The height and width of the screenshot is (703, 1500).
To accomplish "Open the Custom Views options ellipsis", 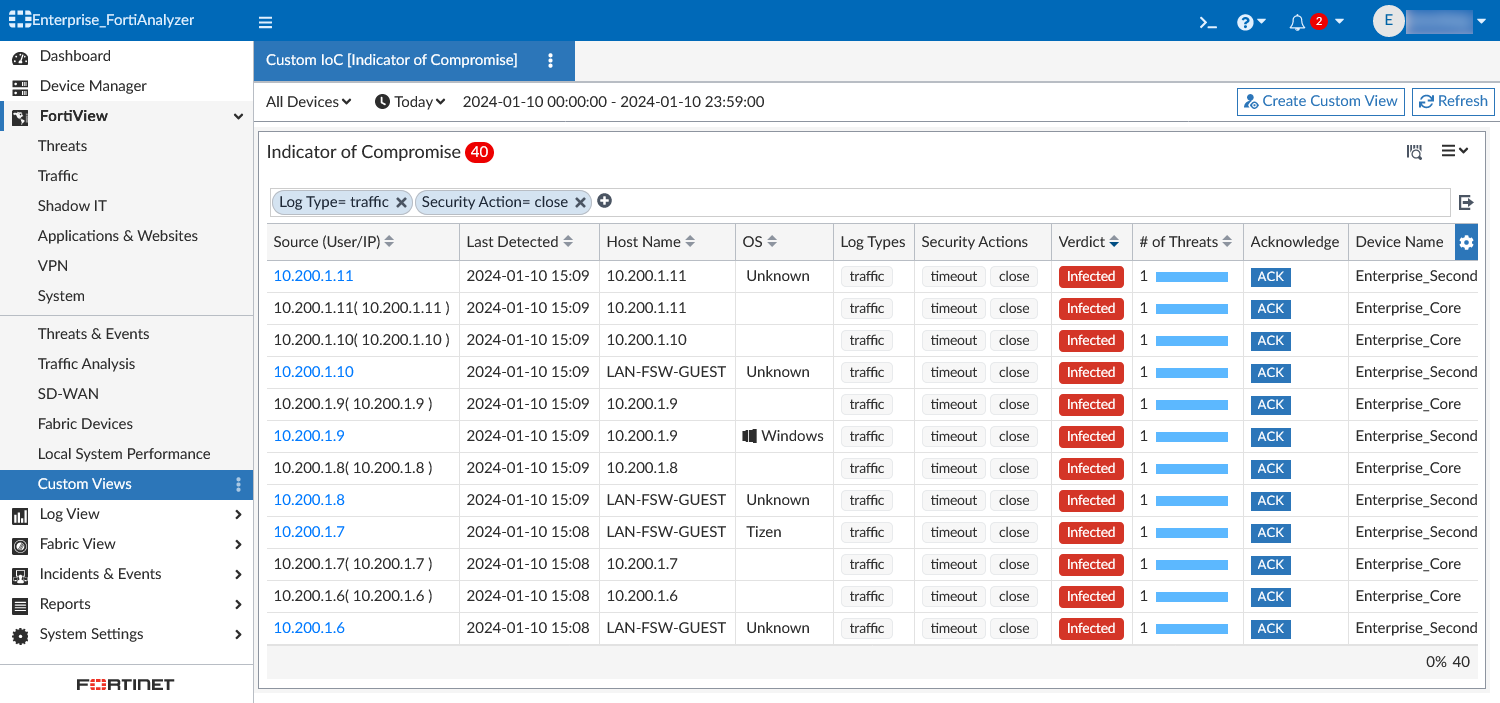I will pyautogui.click(x=238, y=484).
